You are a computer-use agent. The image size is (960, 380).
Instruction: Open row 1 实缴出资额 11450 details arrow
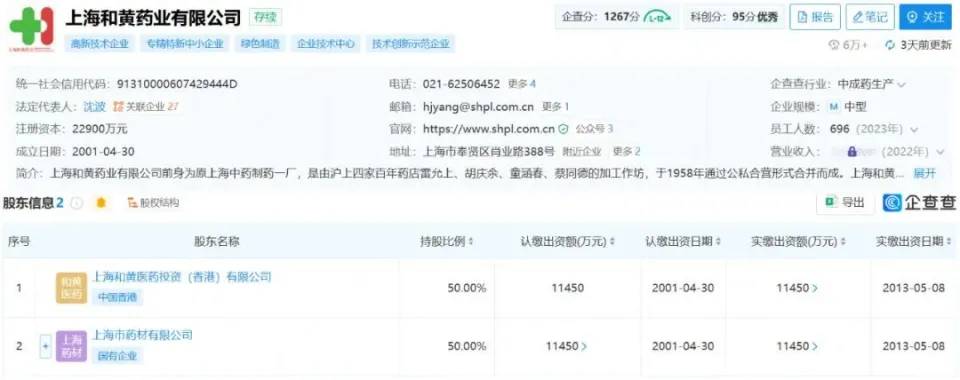point(815,288)
